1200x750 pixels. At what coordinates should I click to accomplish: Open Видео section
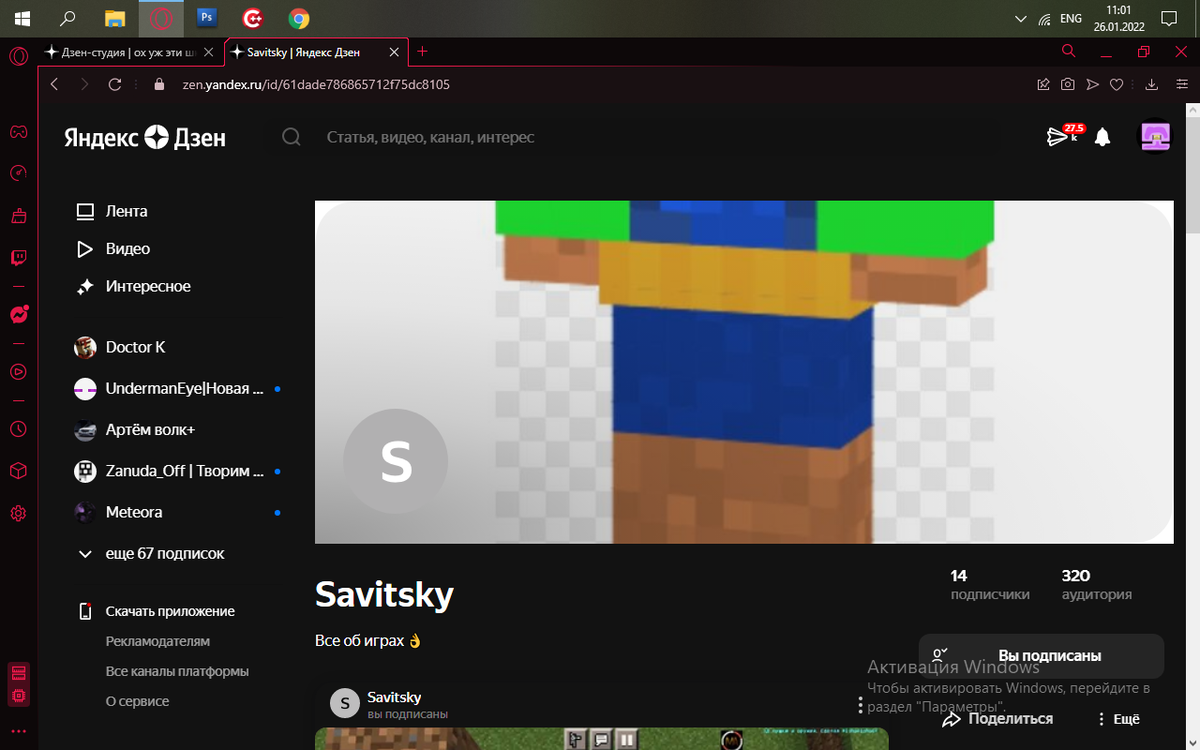(113, 249)
